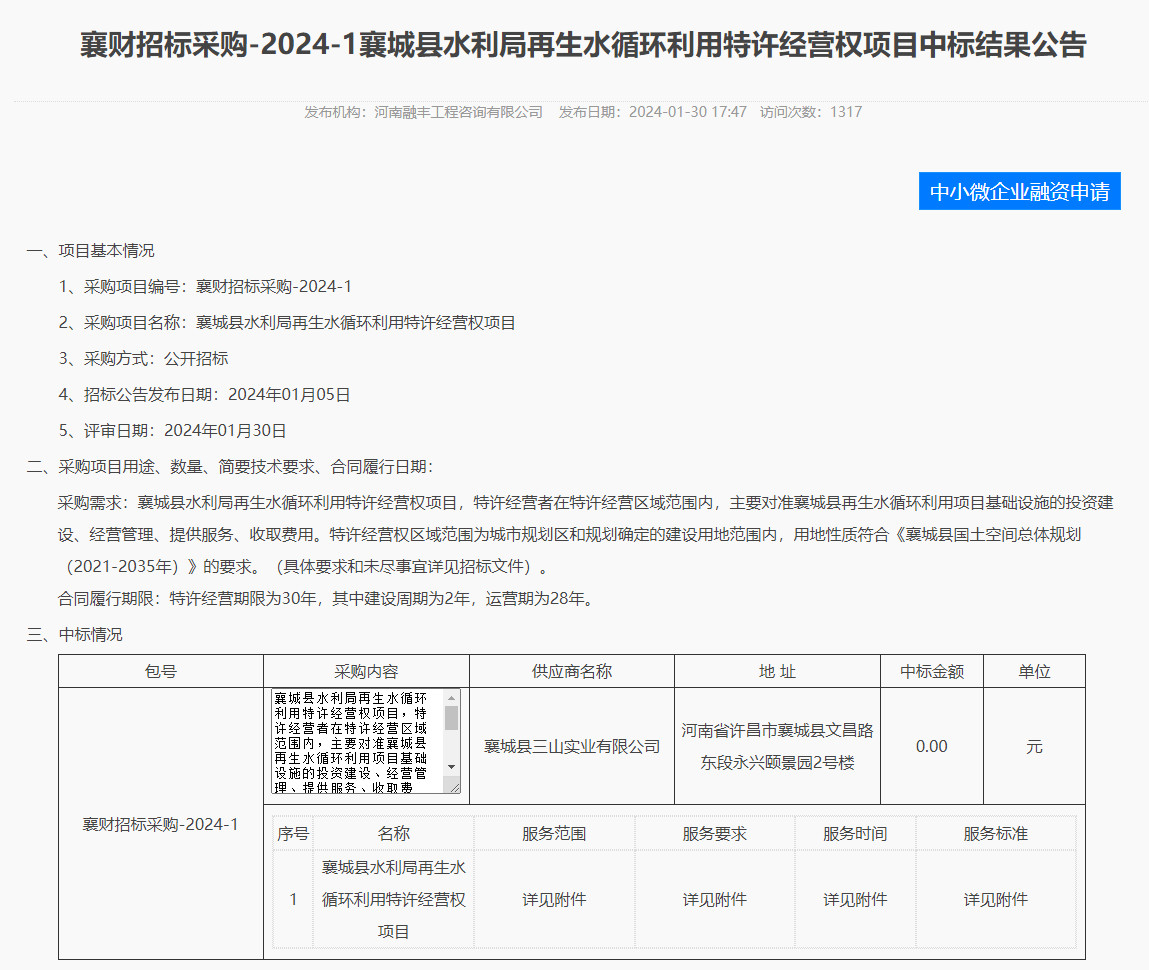Click the 服务范围 sub-table header
This screenshot has width=1149, height=970.
(554, 834)
